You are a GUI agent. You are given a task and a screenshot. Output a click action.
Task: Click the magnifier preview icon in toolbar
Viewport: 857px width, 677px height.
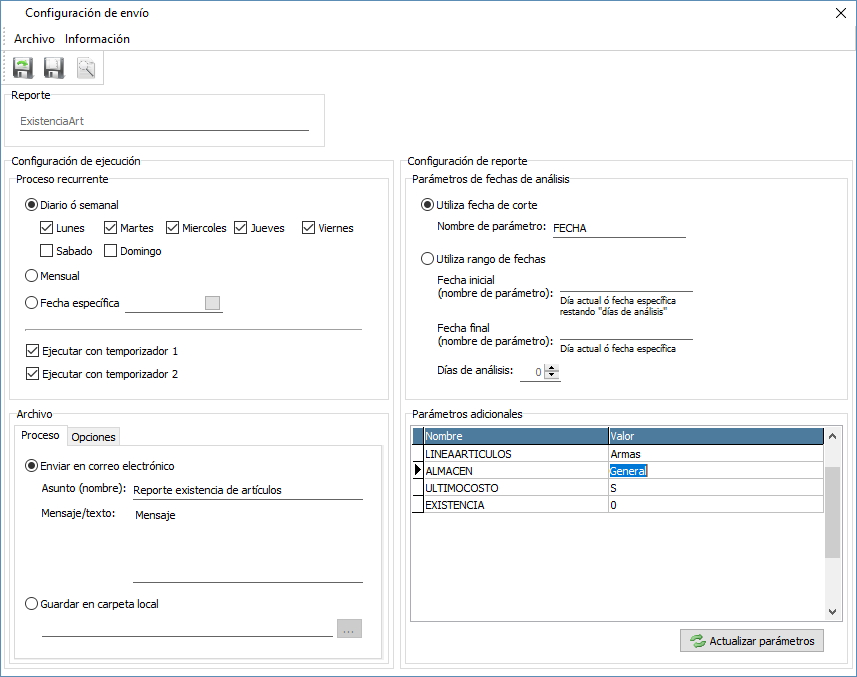pos(86,68)
